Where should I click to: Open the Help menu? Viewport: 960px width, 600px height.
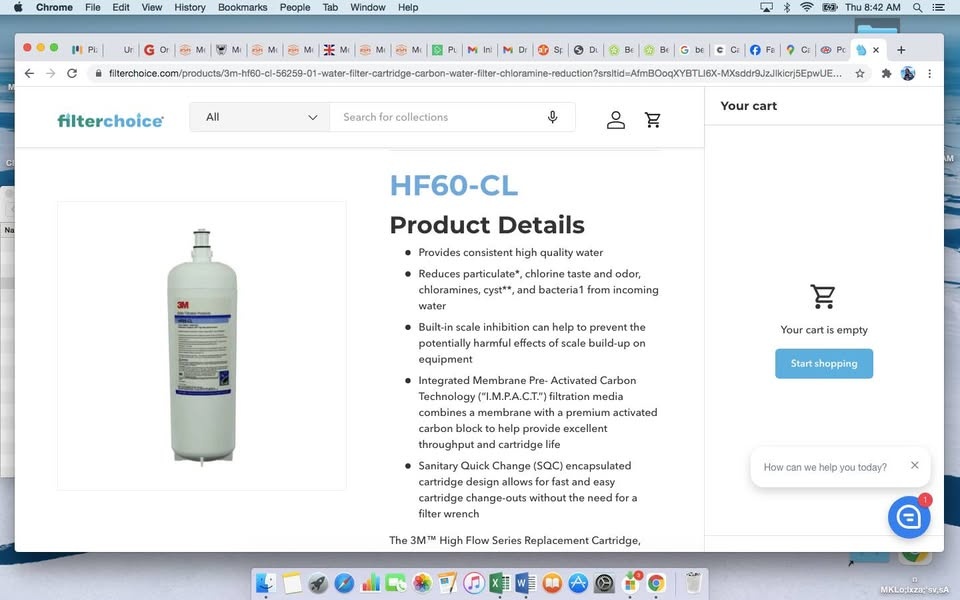408,7
